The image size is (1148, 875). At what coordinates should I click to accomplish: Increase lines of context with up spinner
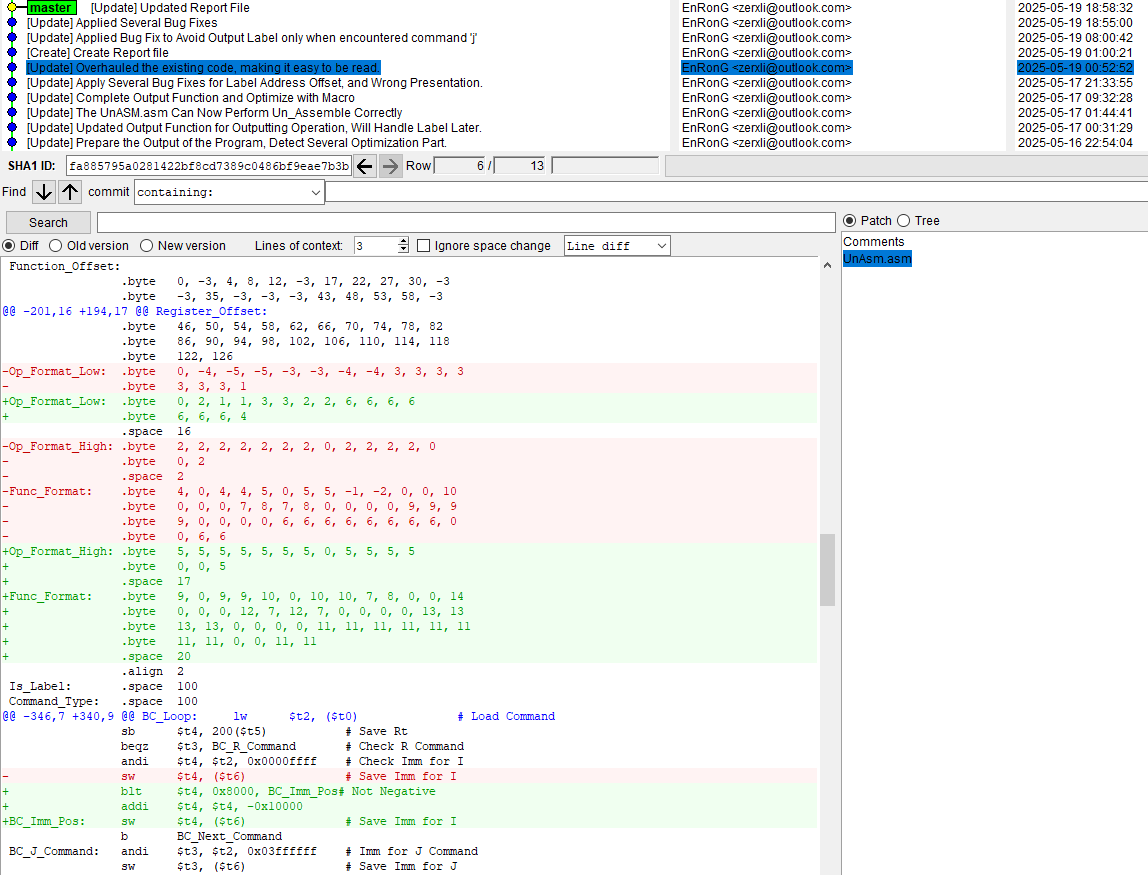click(403, 242)
